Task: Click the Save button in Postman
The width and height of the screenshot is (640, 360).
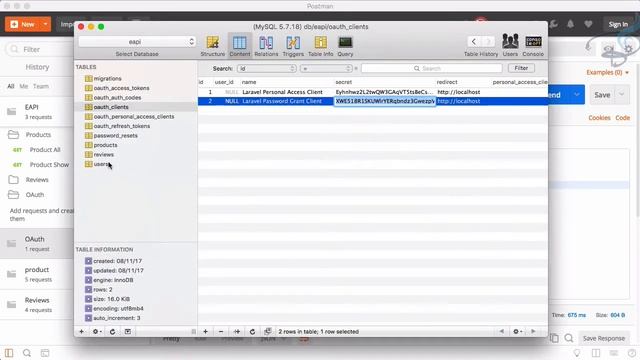Action: tap(602, 95)
